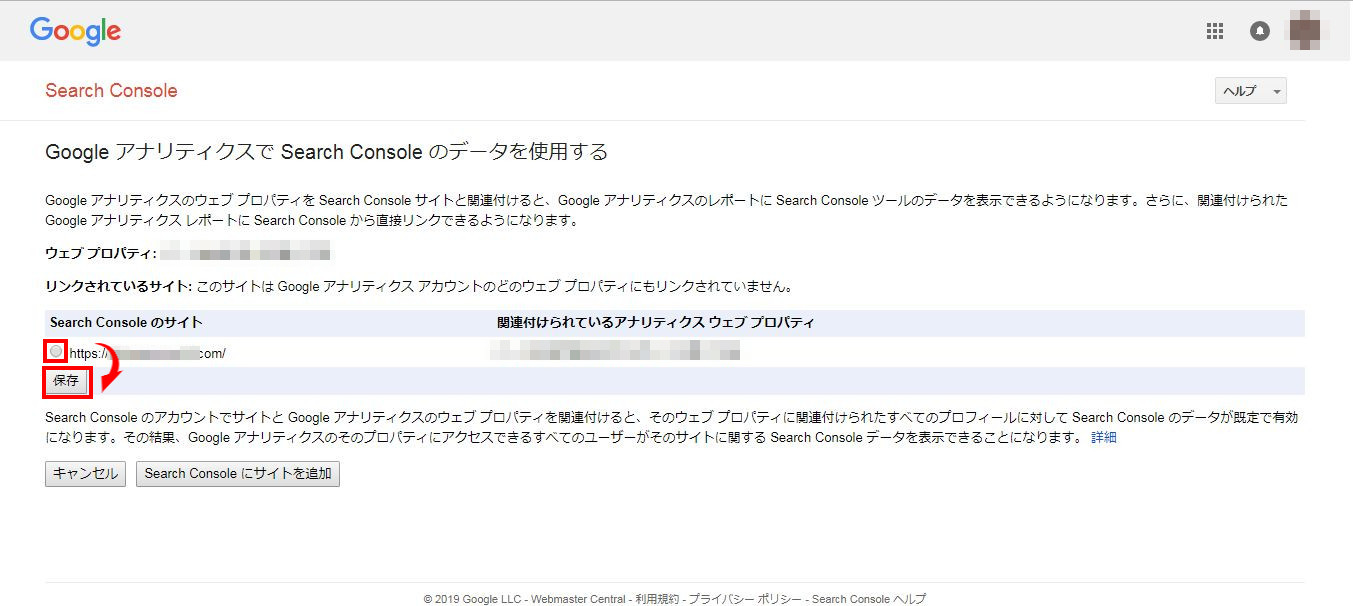Screen dimensions: 1353x606
Task: Open the Search Console heading link
Action: coord(111,91)
